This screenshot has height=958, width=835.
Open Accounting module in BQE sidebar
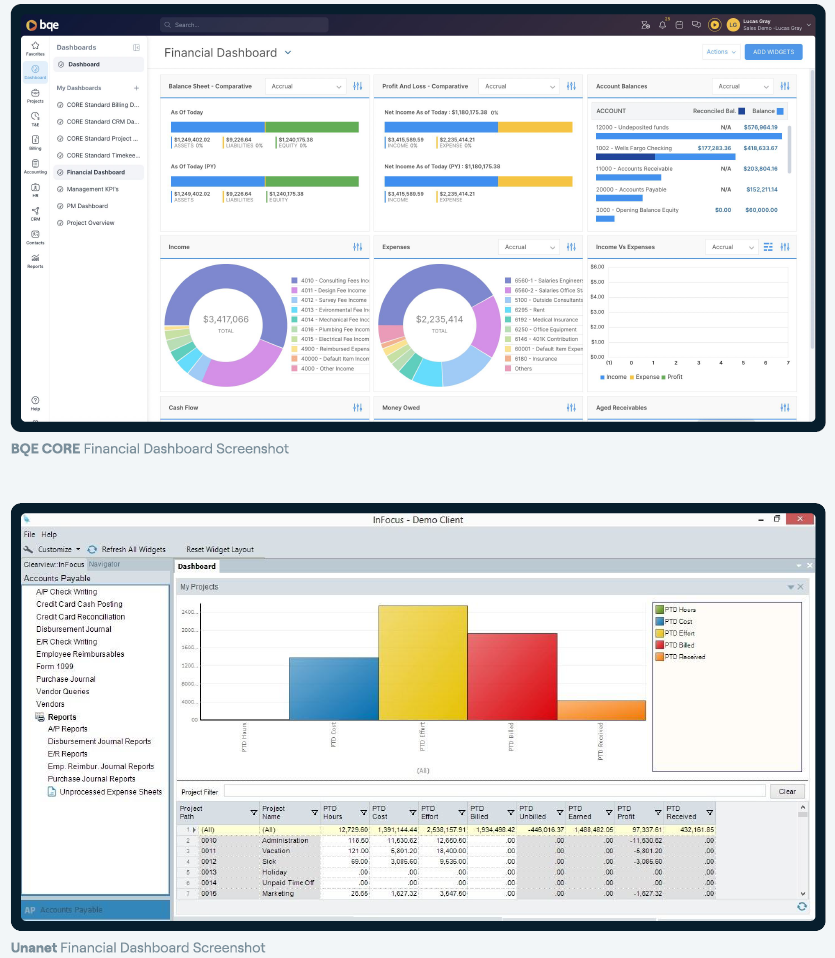pyautogui.click(x=35, y=167)
